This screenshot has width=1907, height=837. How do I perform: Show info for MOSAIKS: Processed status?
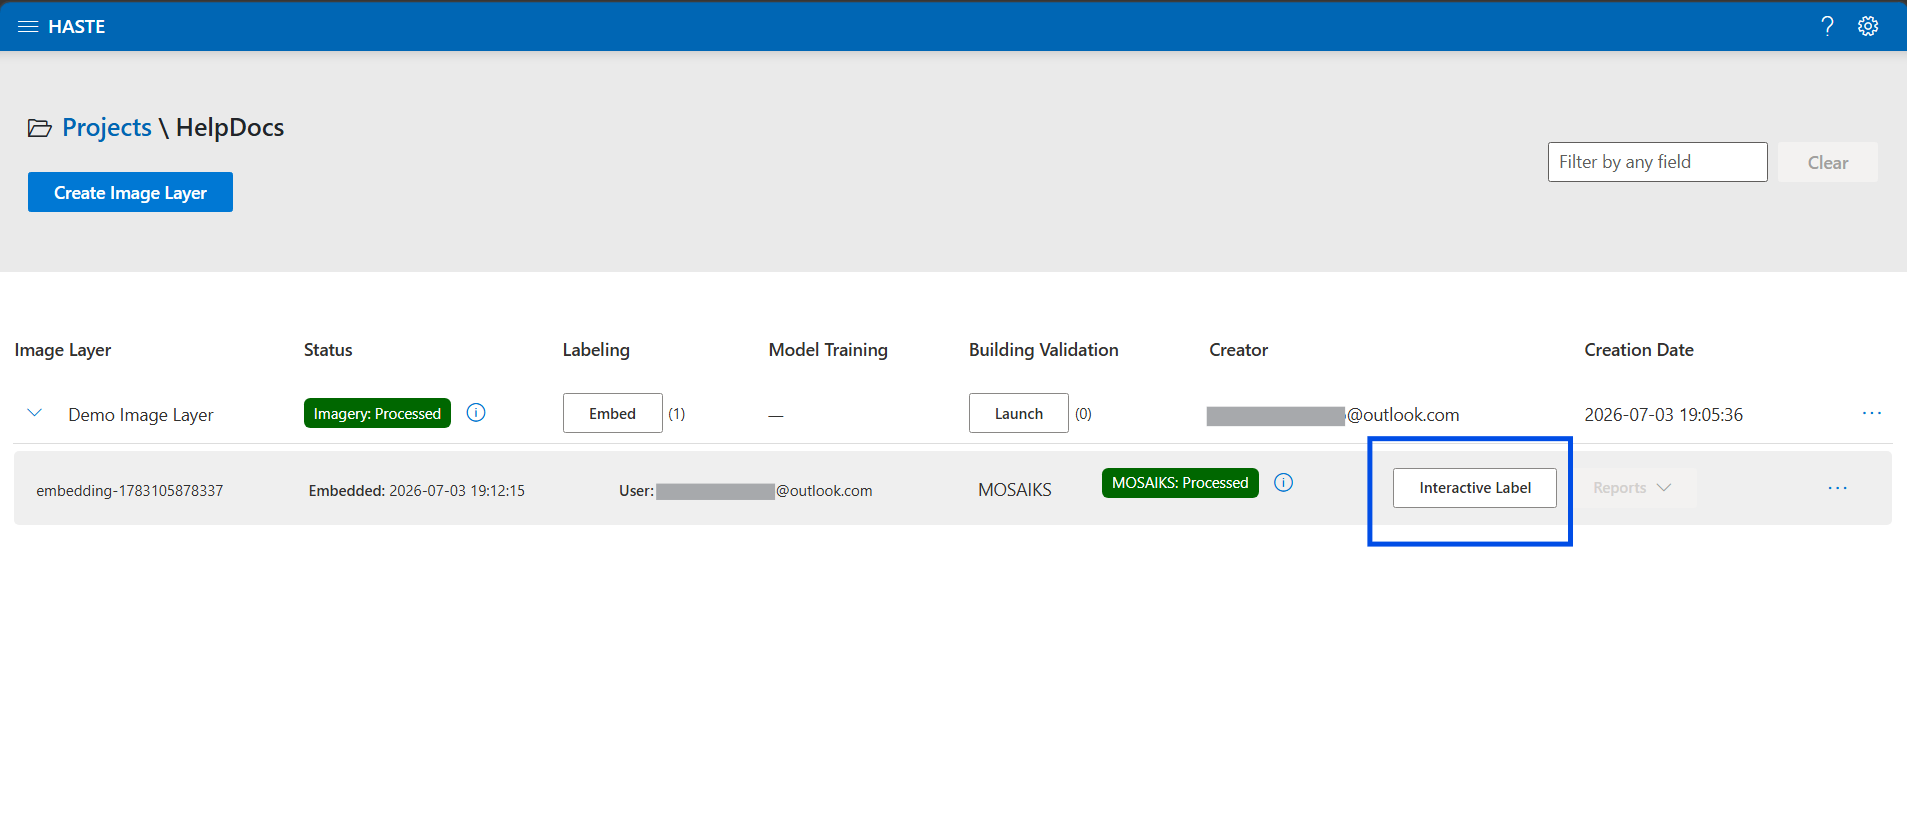click(1284, 483)
